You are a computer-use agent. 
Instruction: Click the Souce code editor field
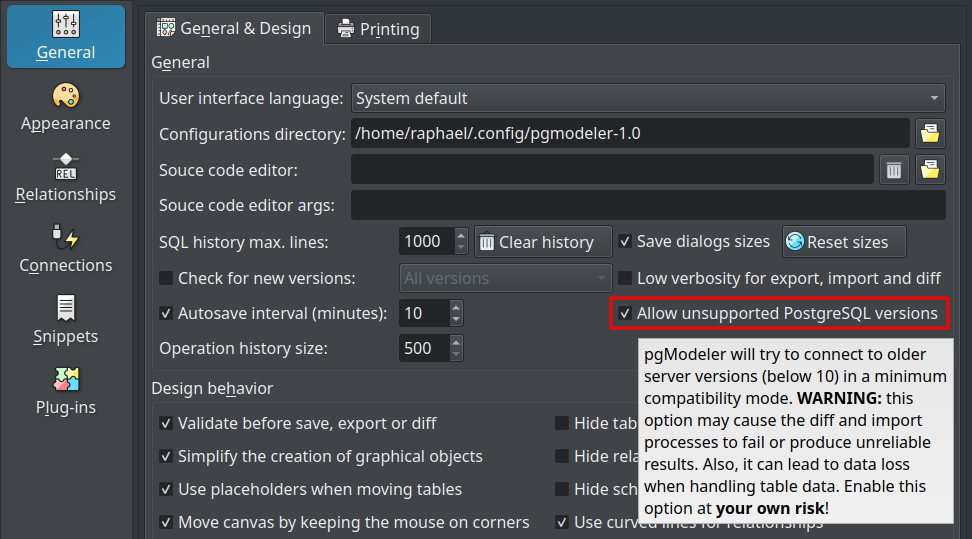[612, 170]
